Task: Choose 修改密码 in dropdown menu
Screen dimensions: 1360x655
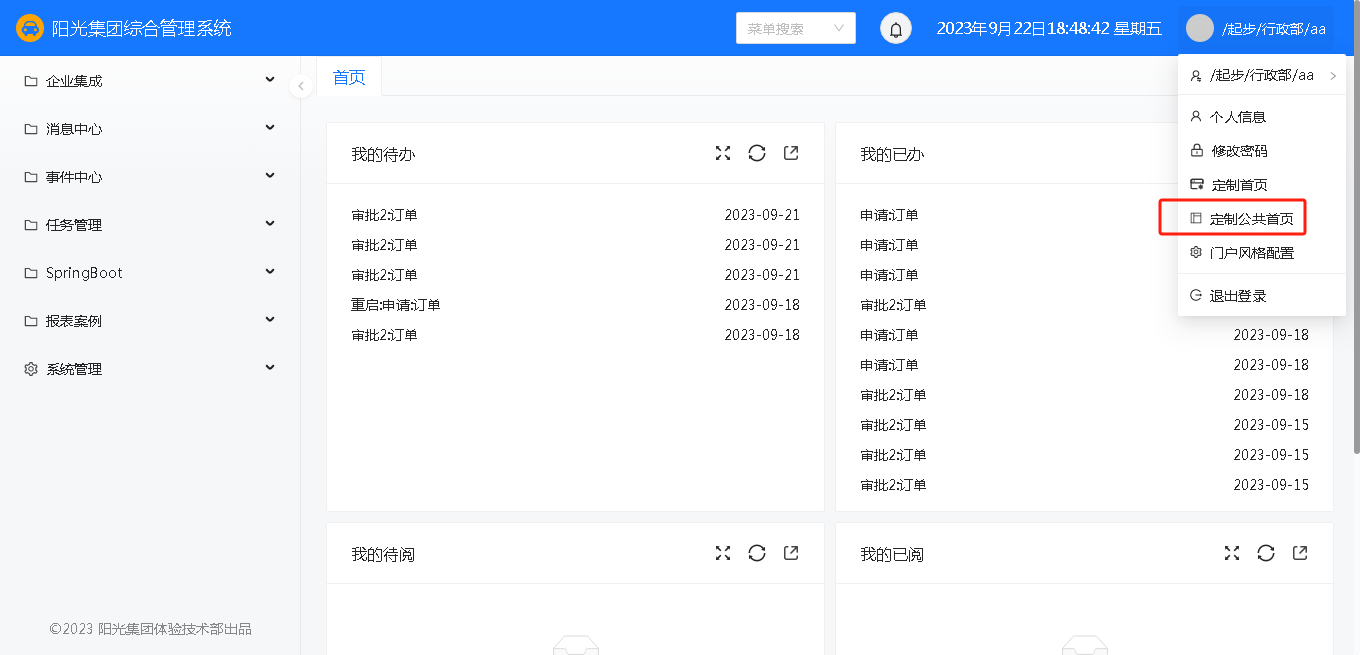Action: pos(1239,151)
